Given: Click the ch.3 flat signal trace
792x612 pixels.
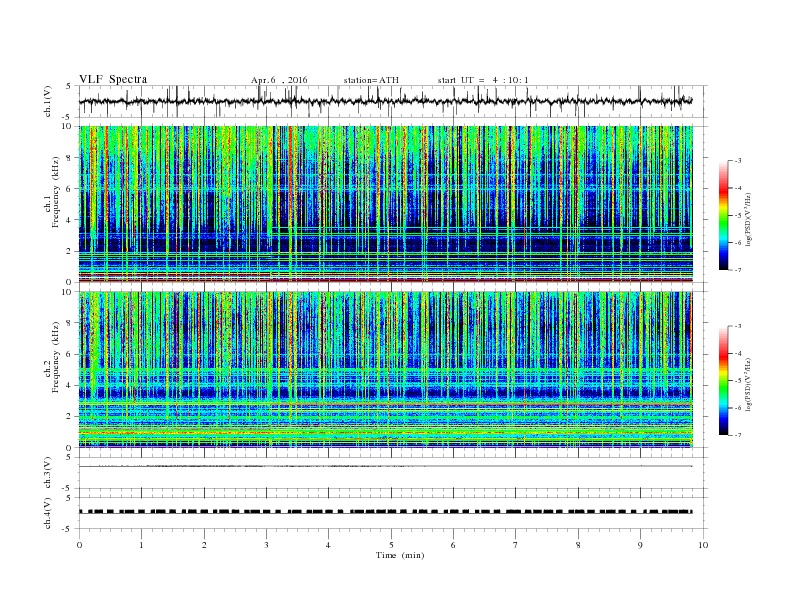Looking at the screenshot, I should 385,466.
